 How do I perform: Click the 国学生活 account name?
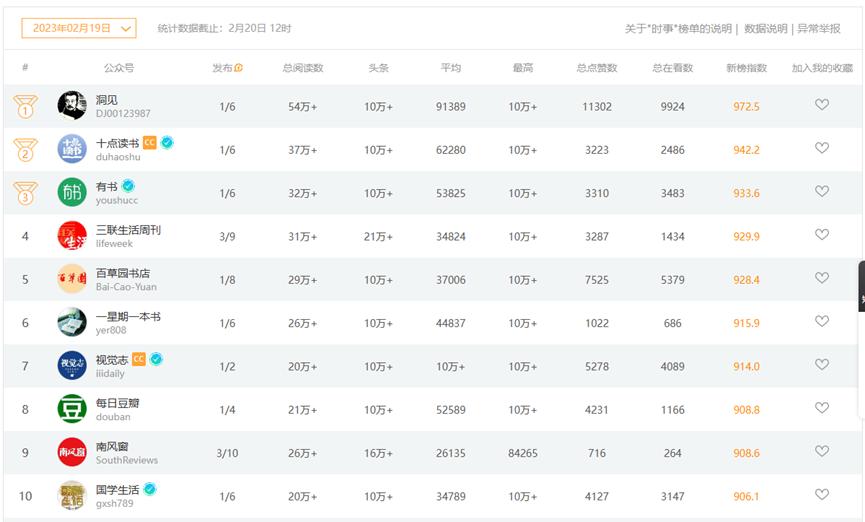point(117,489)
